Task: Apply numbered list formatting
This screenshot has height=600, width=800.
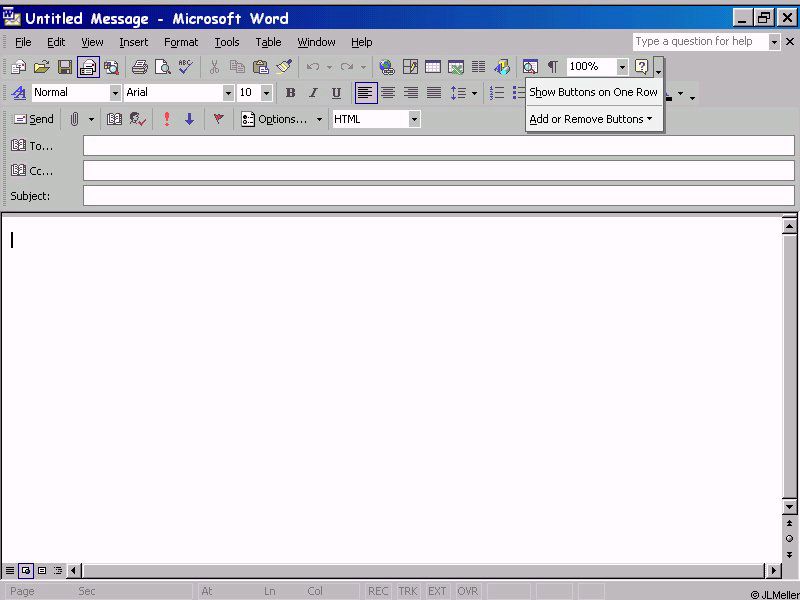Action: [496, 93]
